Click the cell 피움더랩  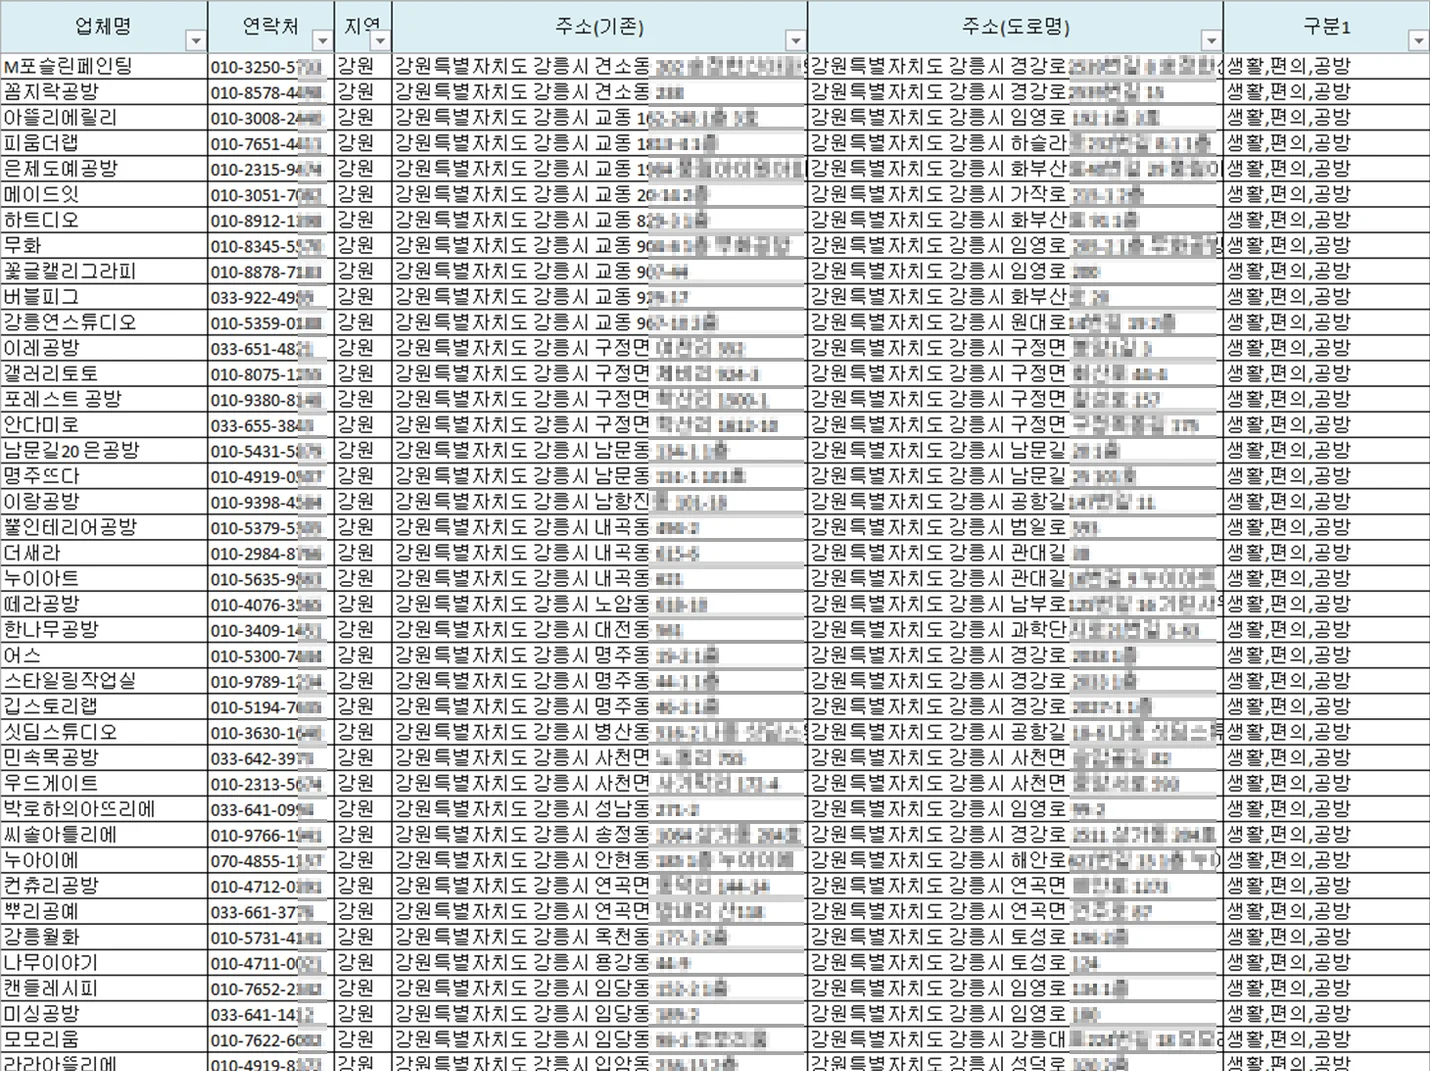(104, 143)
